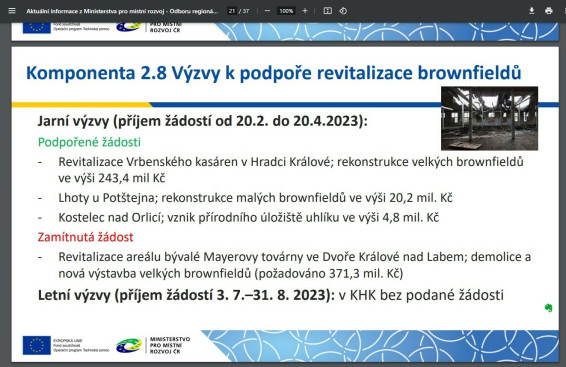Click the zoom out minus icon

(267, 11)
